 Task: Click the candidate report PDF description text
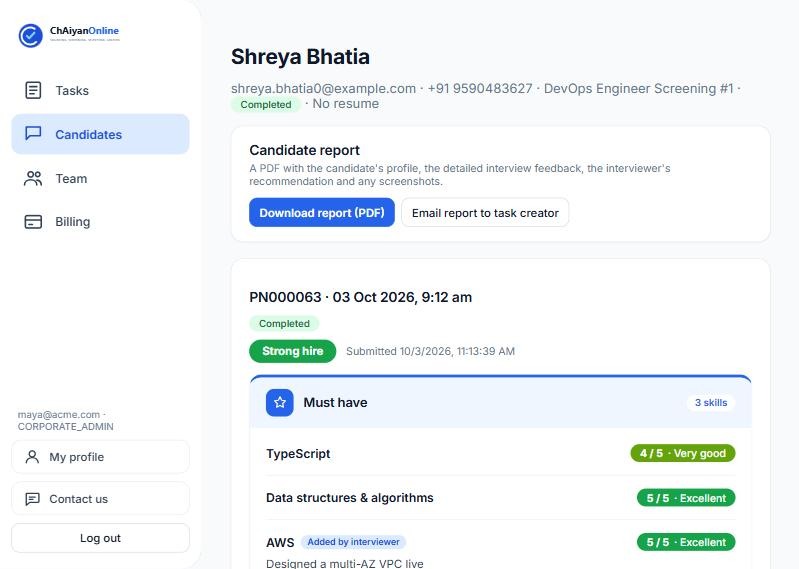point(460,175)
